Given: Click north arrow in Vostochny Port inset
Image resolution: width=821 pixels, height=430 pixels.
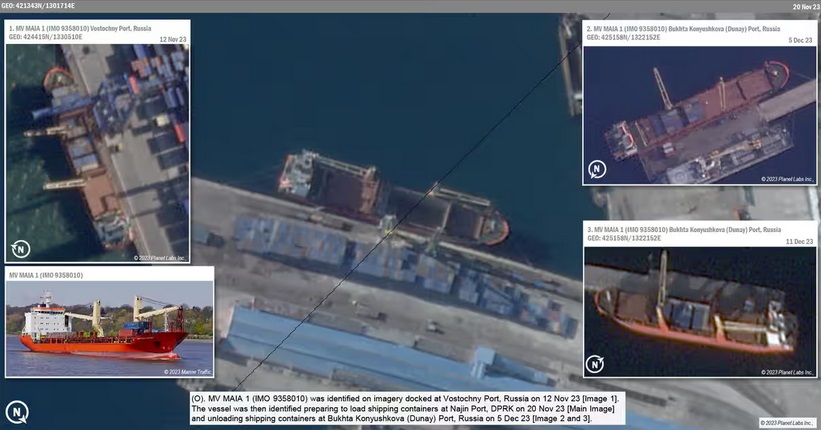Looking at the screenshot, I should [x=20, y=249].
